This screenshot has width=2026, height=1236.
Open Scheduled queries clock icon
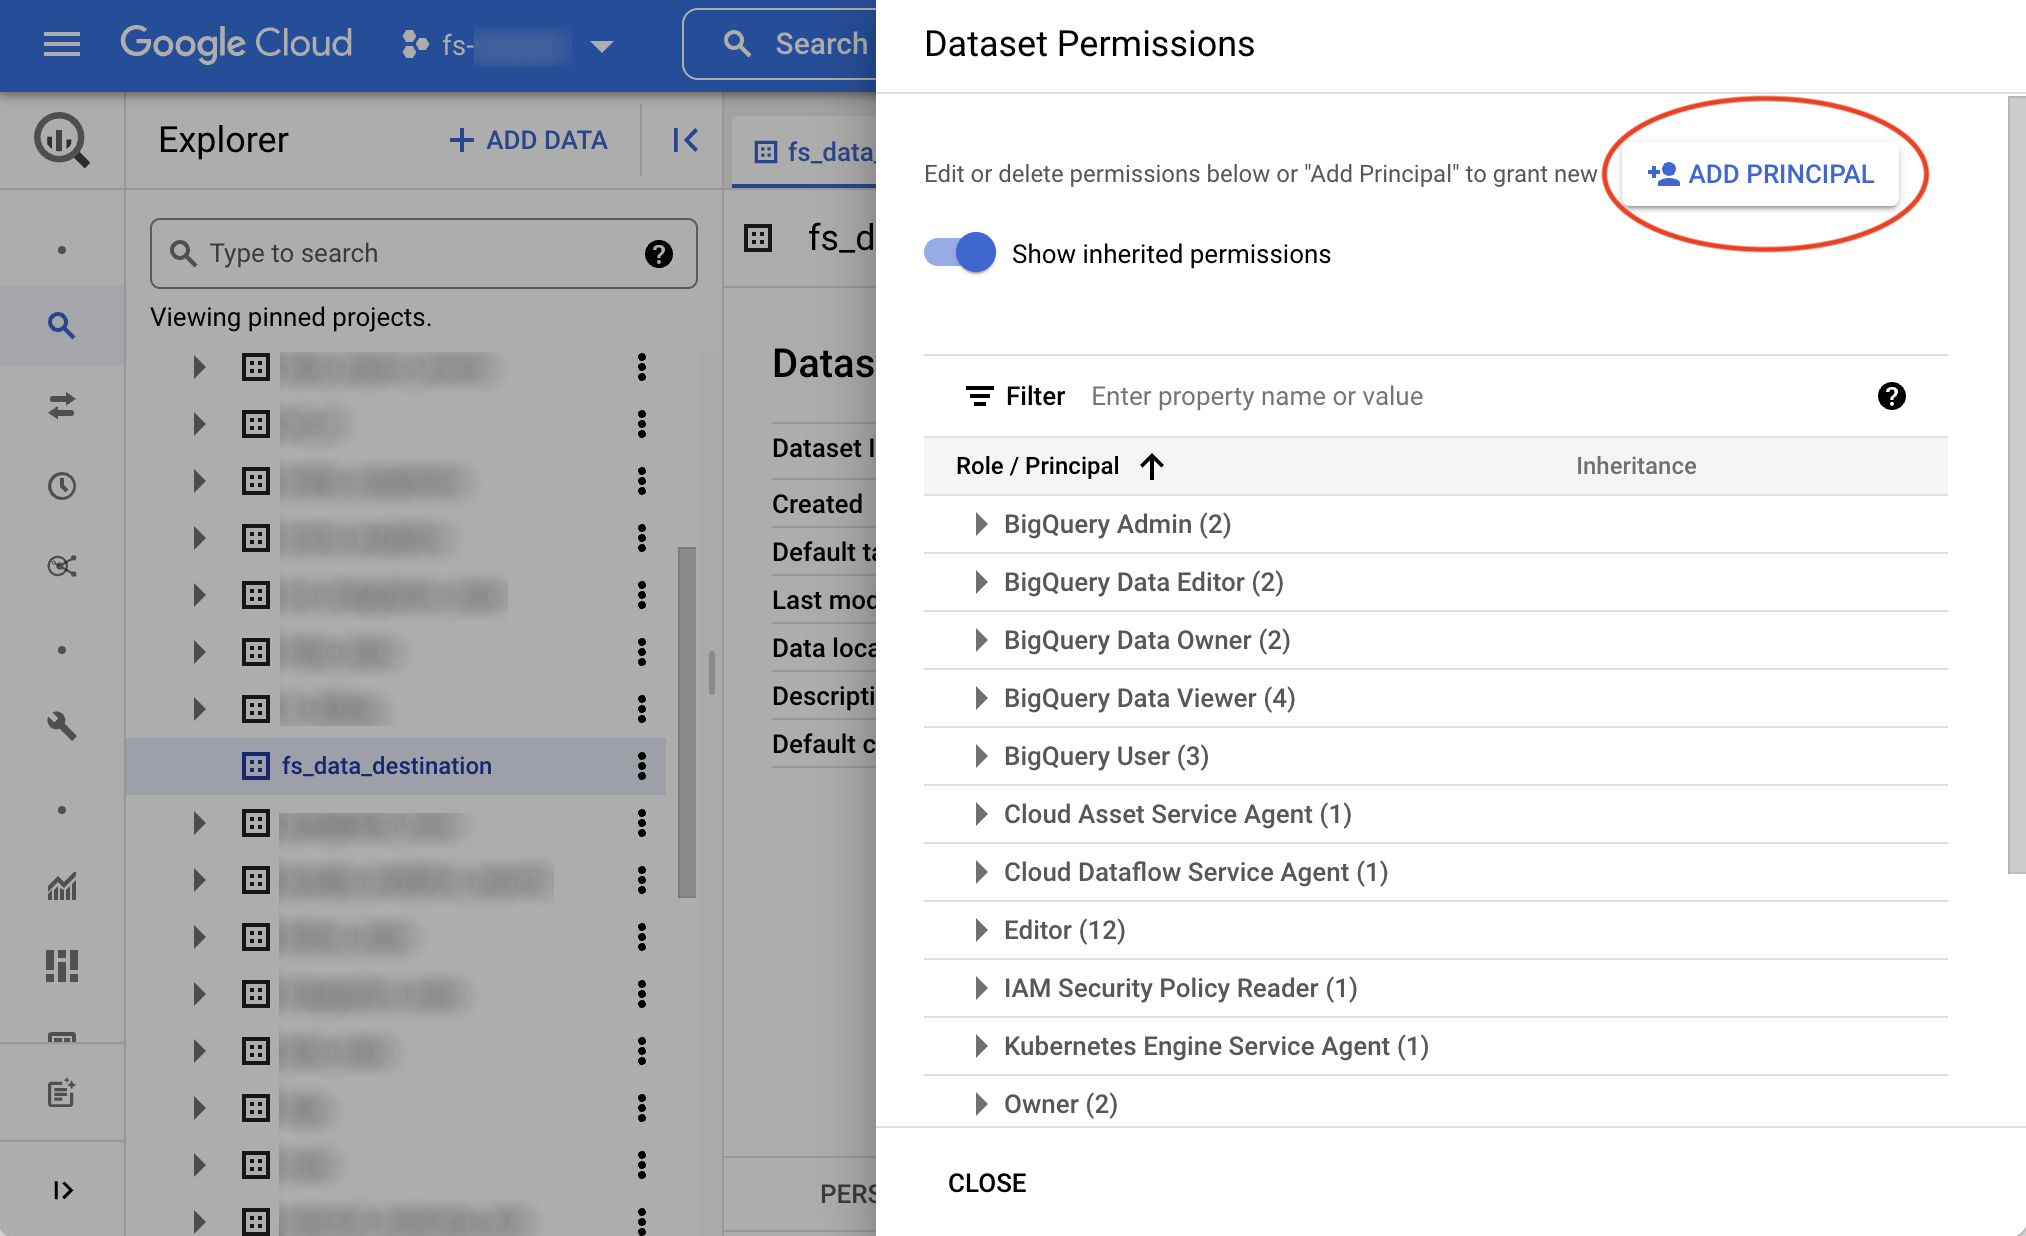click(x=62, y=486)
